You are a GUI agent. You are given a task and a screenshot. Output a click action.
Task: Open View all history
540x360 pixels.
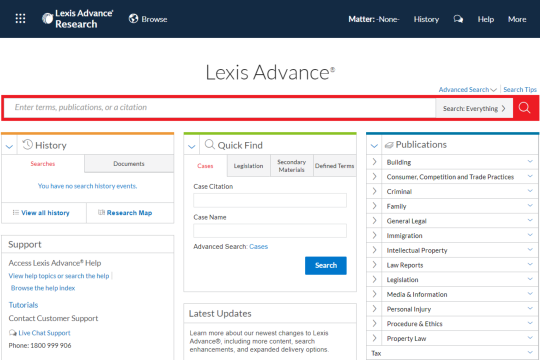click(45, 213)
